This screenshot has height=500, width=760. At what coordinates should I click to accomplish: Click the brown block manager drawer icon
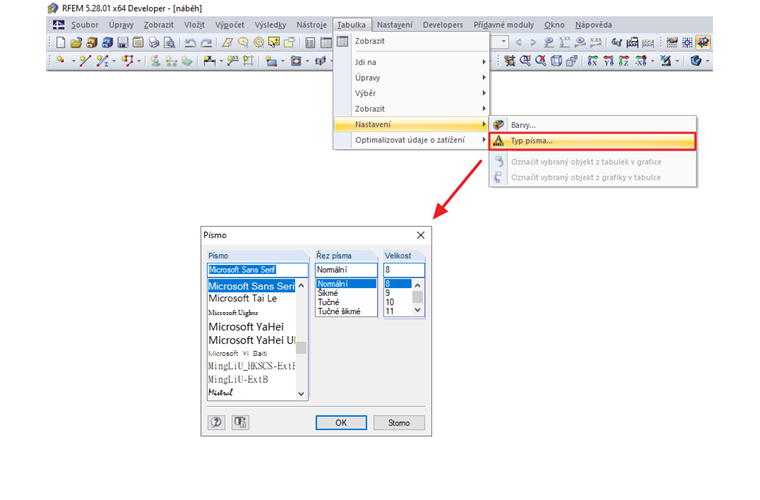pyautogui.click(x=92, y=43)
